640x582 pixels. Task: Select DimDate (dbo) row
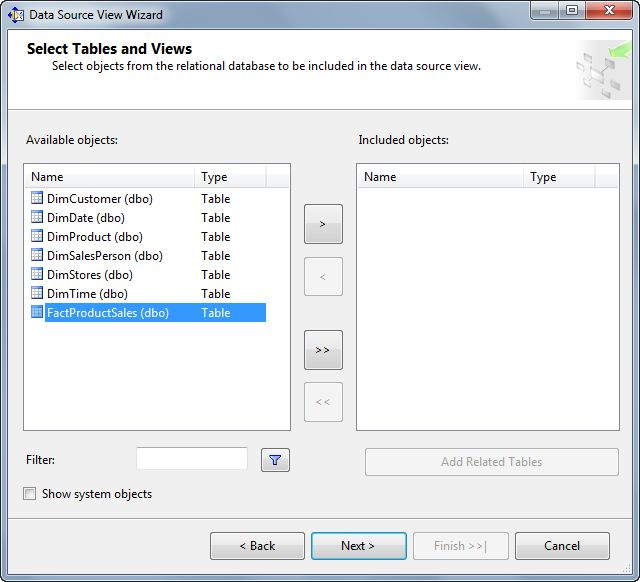pyautogui.click(x=149, y=218)
